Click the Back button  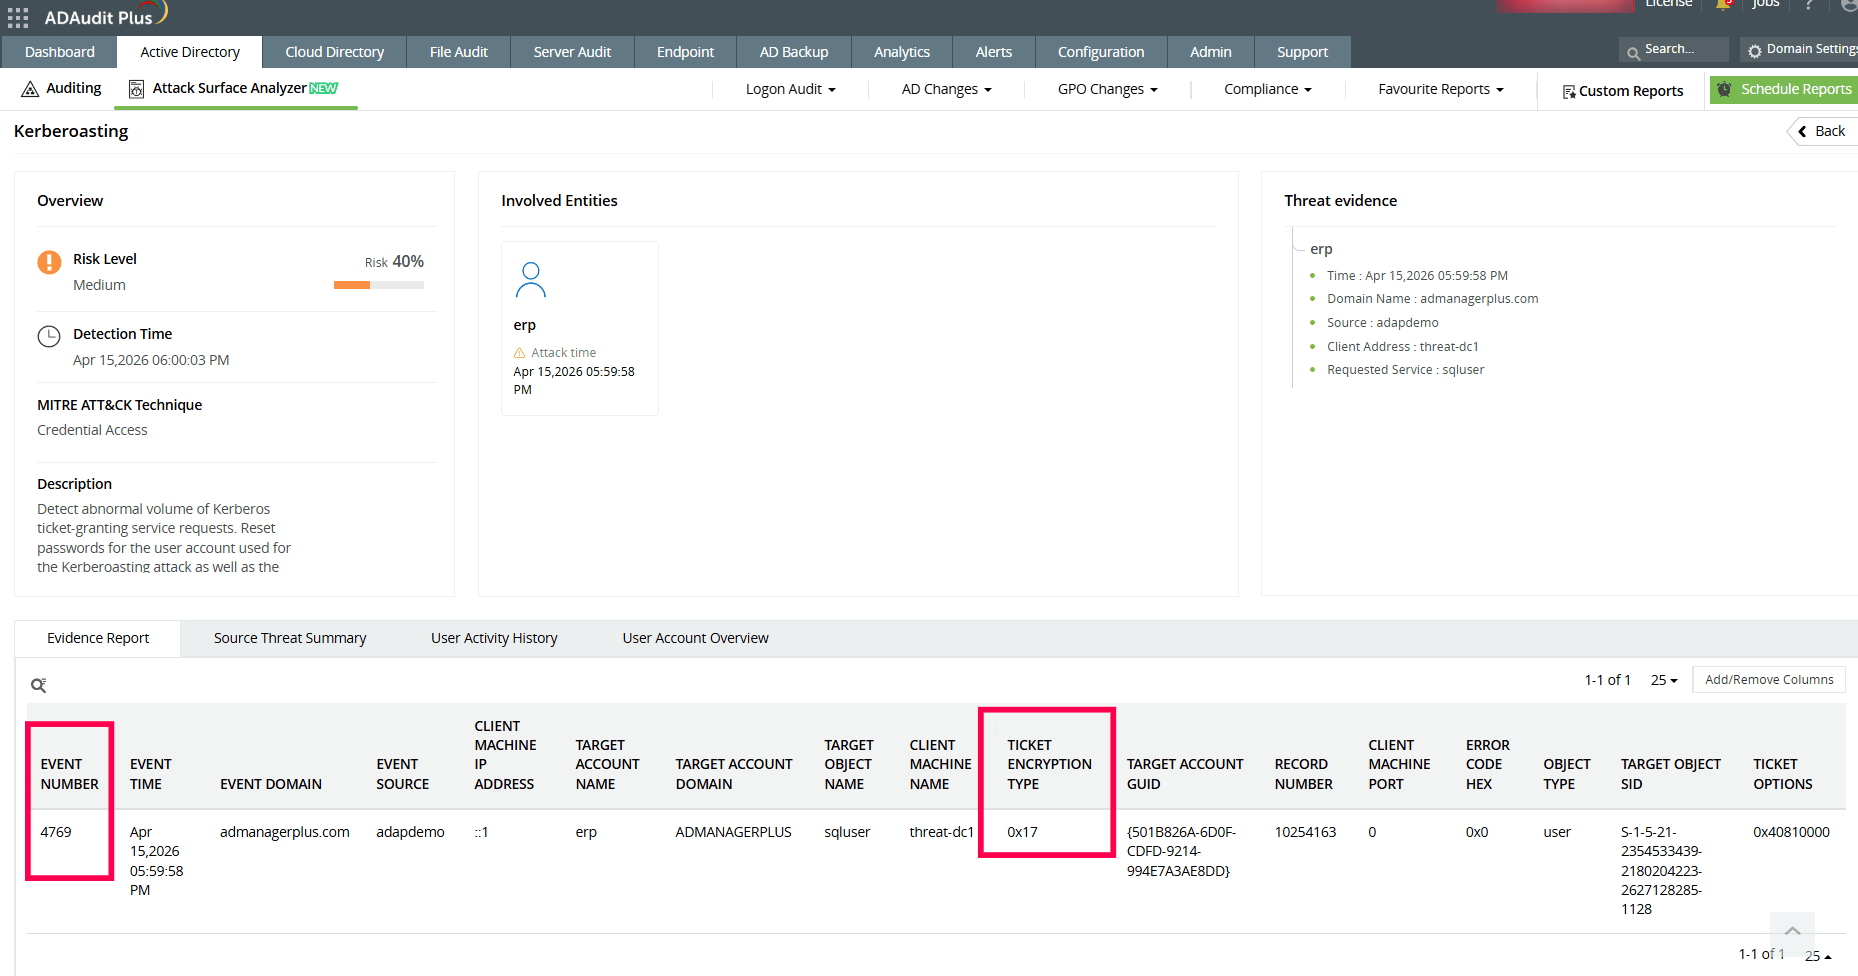[1823, 131]
